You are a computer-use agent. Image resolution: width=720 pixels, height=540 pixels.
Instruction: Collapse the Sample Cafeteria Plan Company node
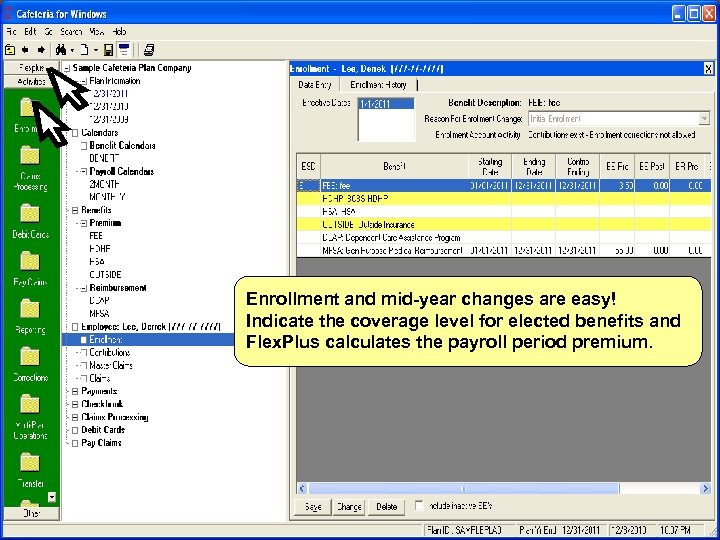pos(67,68)
